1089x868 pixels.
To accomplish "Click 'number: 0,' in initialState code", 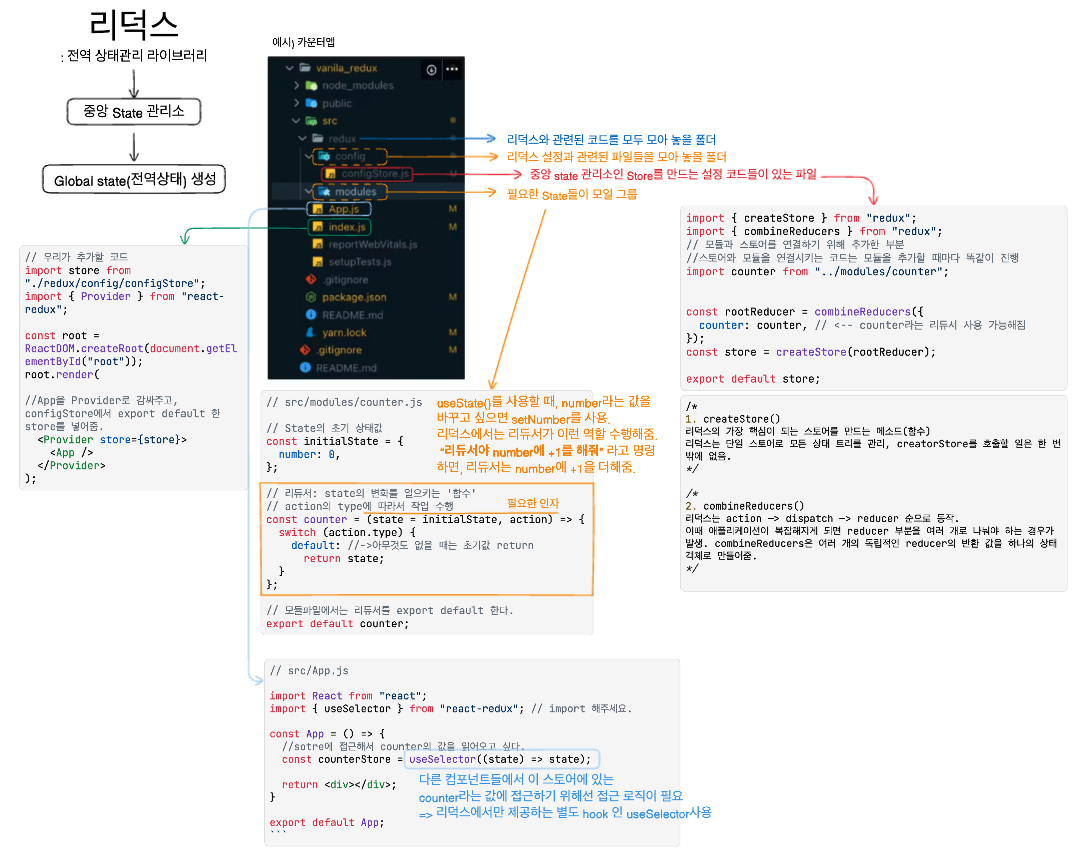I will point(309,455).
